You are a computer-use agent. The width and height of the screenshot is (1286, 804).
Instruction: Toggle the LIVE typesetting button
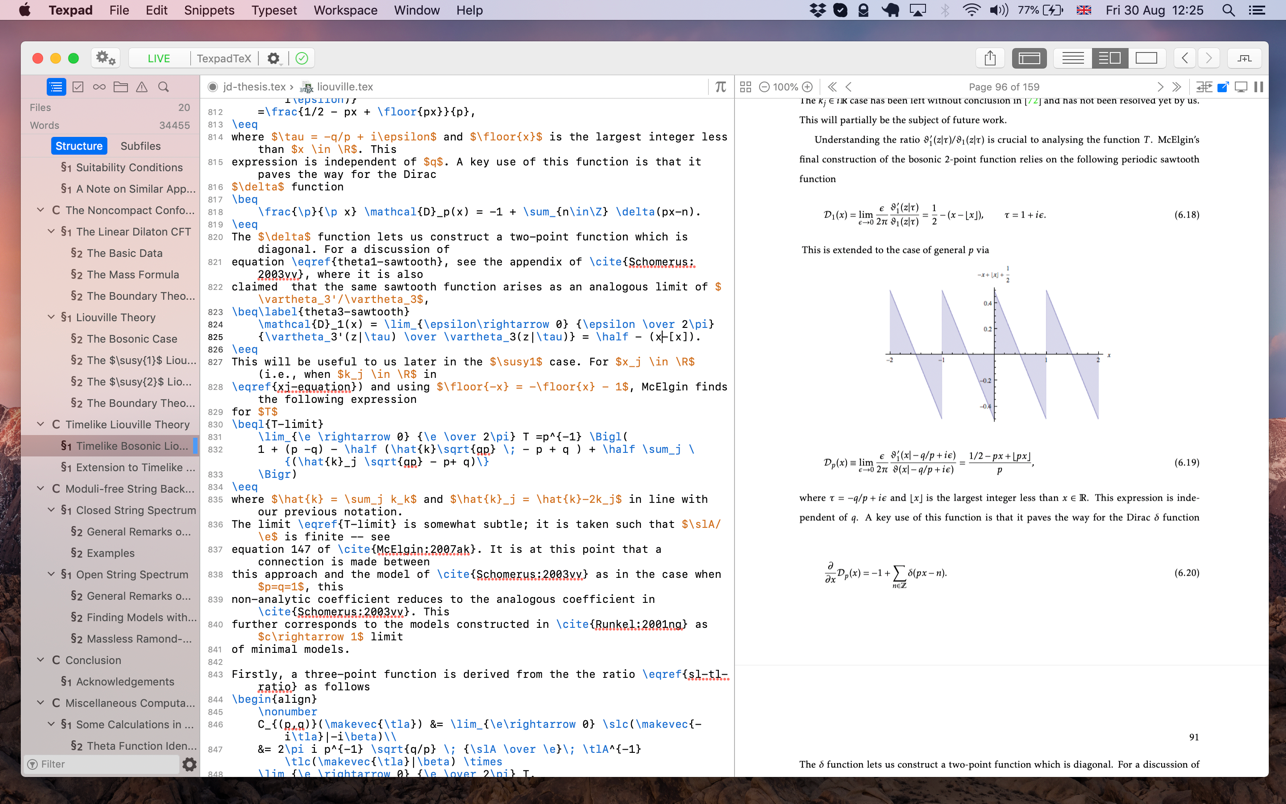pos(158,58)
